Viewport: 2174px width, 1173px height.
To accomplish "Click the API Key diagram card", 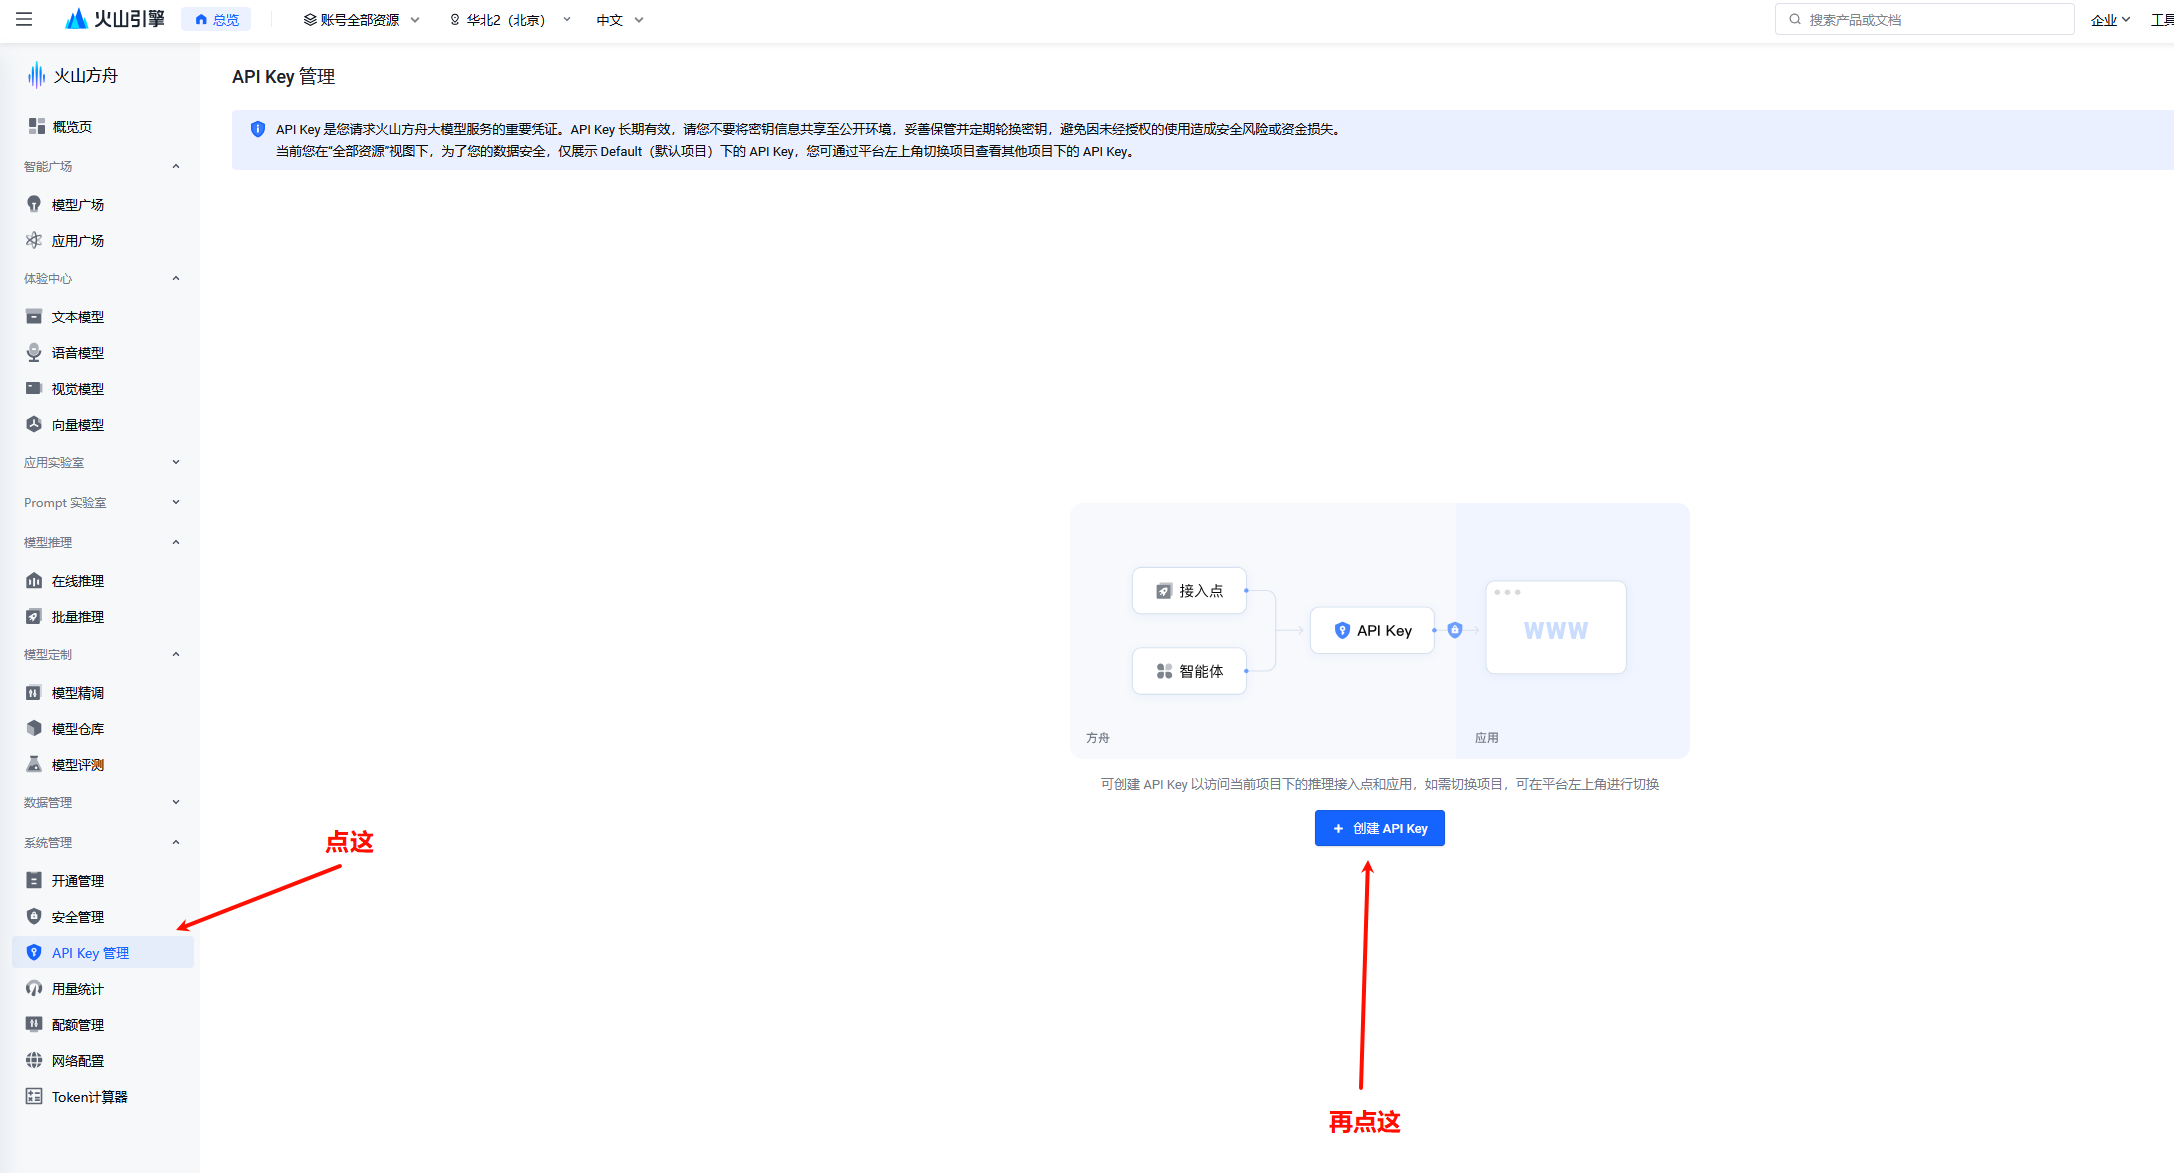I will click(1372, 630).
